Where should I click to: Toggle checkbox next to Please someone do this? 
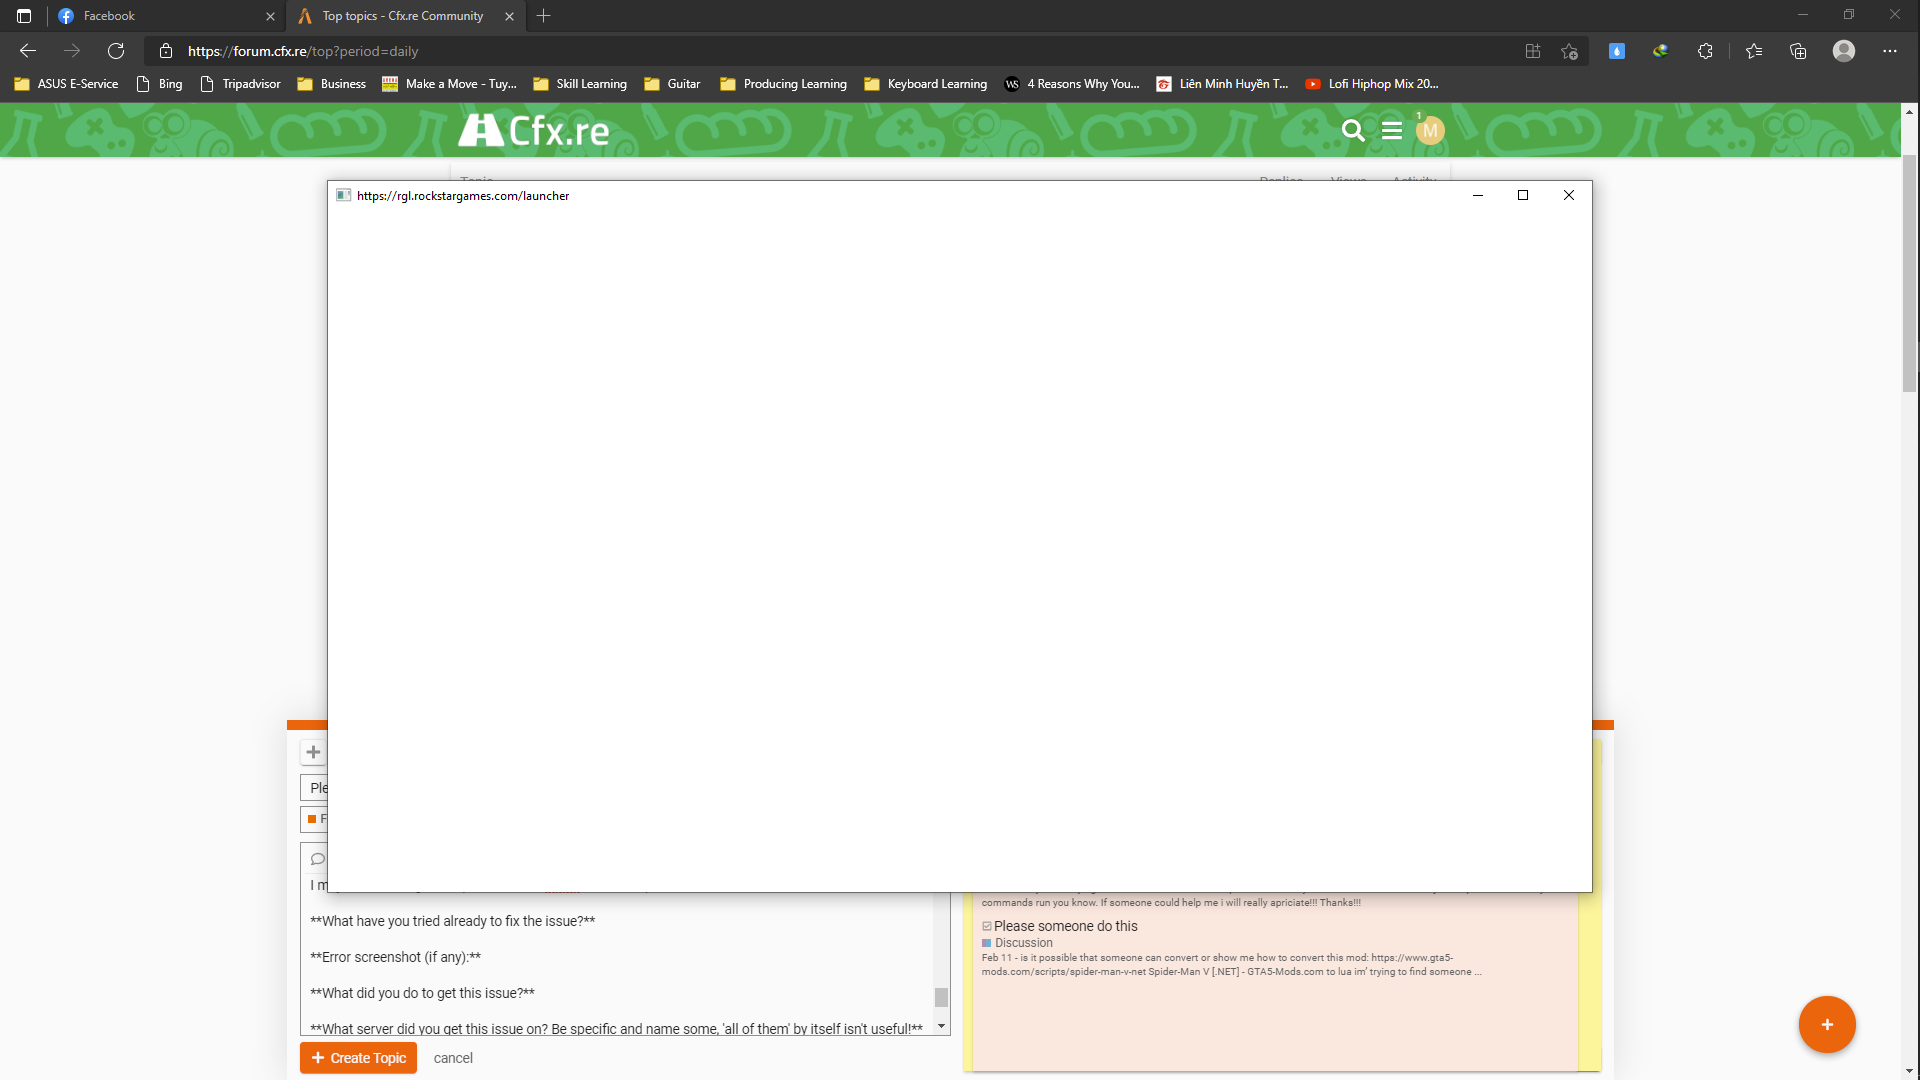pyautogui.click(x=987, y=926)
